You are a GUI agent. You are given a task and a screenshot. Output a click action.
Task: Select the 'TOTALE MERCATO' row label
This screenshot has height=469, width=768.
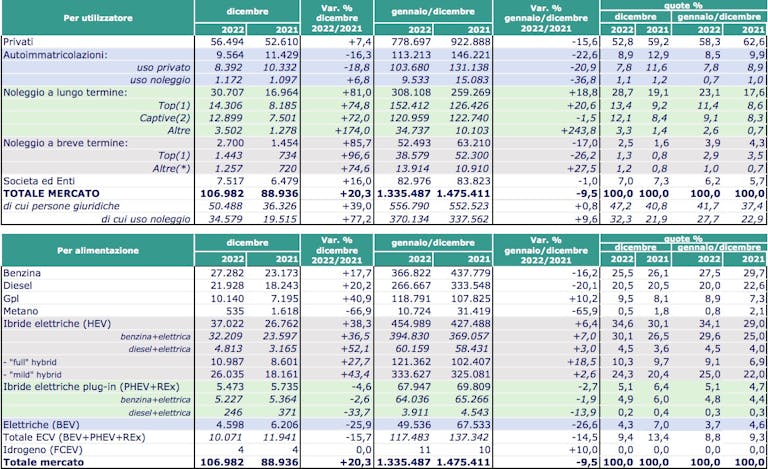pyautogui.click(x=51, y=193)
